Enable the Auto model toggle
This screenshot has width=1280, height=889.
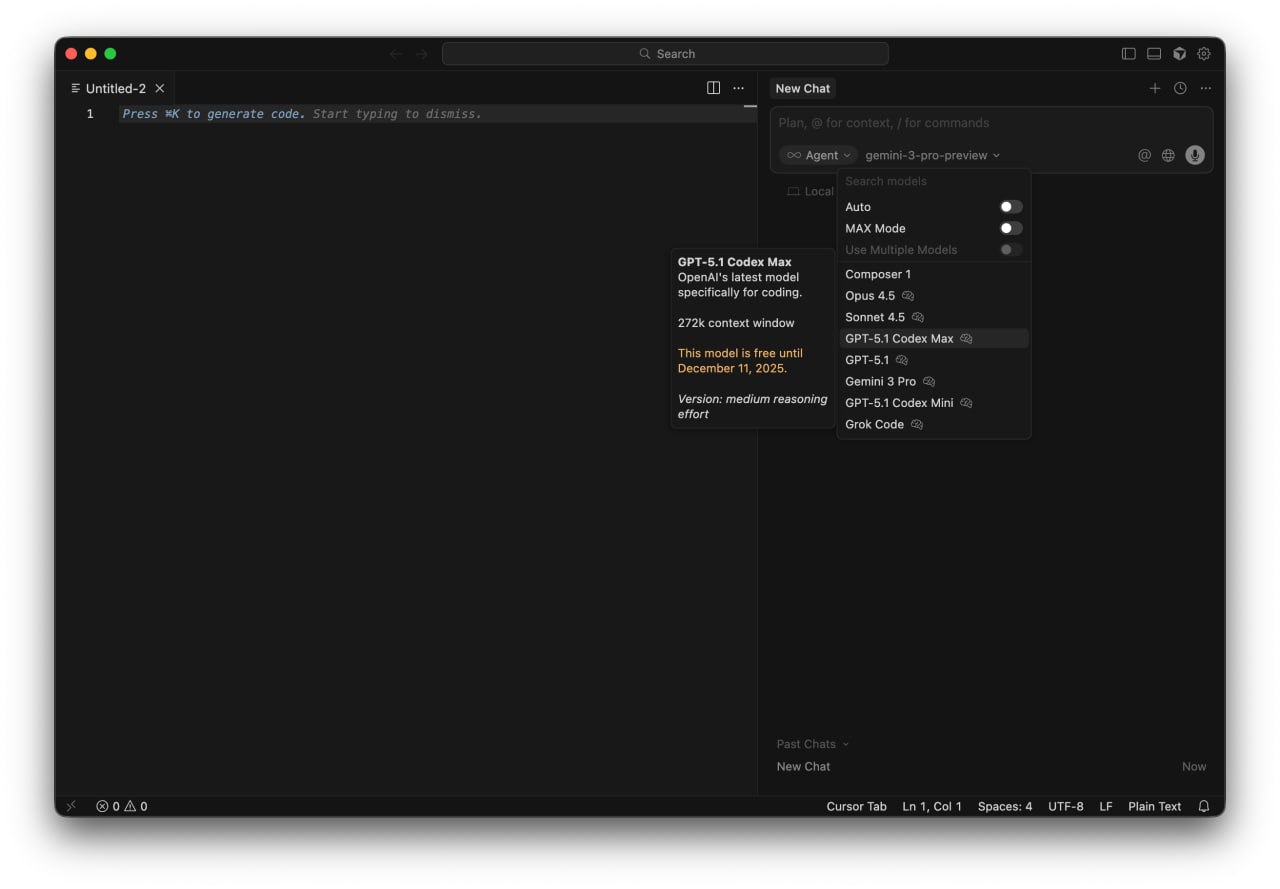tap(1010, 206)
